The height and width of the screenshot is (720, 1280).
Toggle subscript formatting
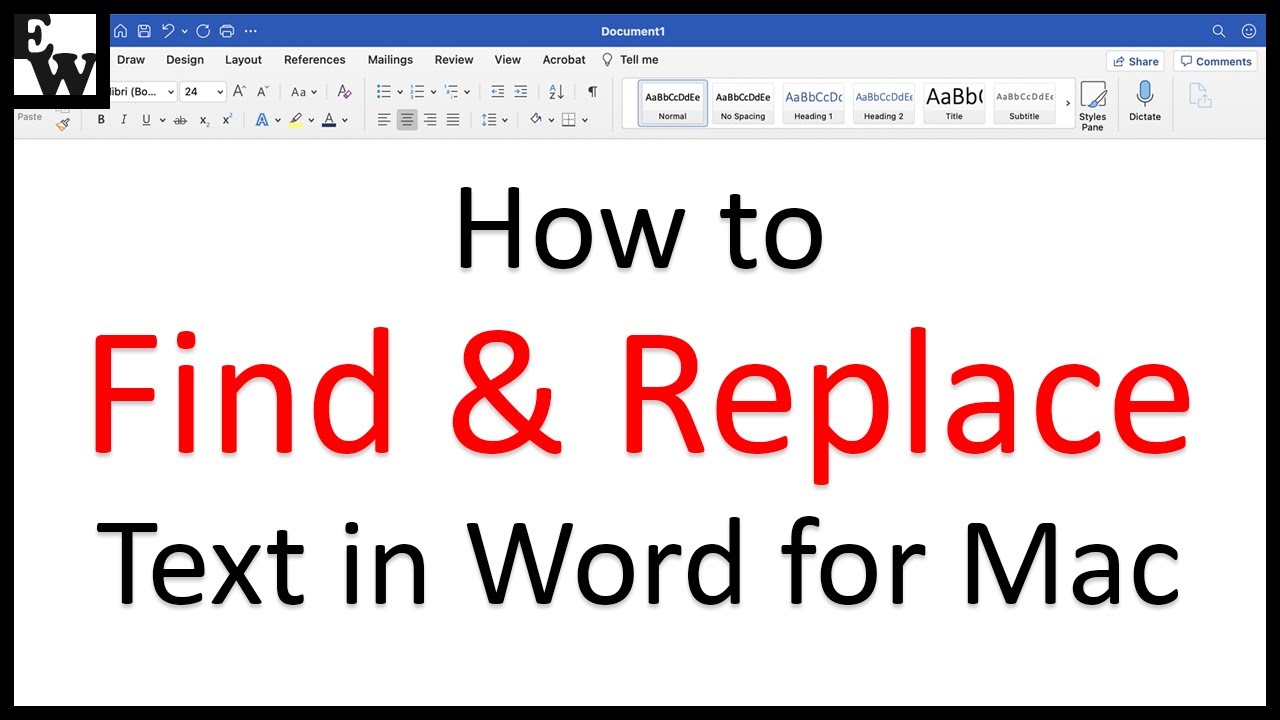coord(204,120)
